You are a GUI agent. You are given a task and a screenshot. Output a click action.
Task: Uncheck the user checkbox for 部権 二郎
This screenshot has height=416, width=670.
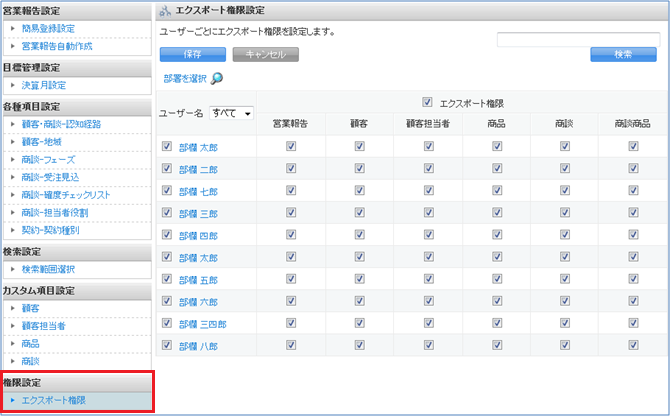click(x=166, y=169)
